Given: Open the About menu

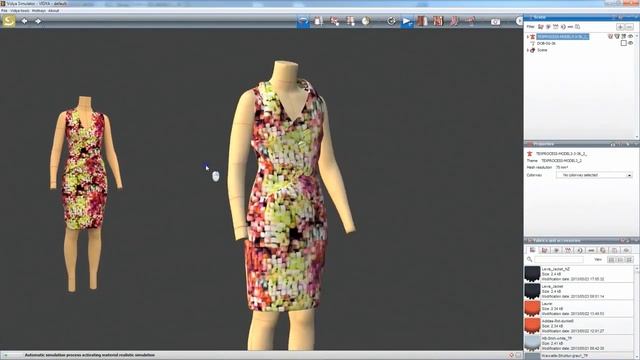Looking at the screenshot, I should pyautogui.click(x=54, y=11).
